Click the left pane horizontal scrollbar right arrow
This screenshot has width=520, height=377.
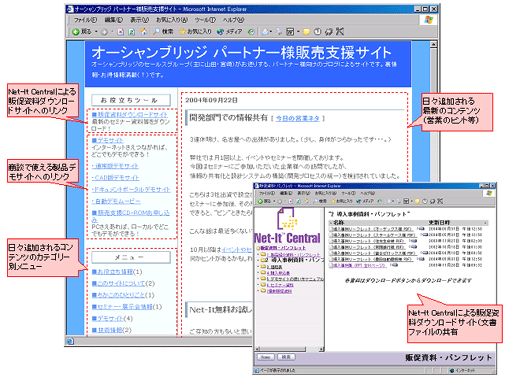coord(321,349)
